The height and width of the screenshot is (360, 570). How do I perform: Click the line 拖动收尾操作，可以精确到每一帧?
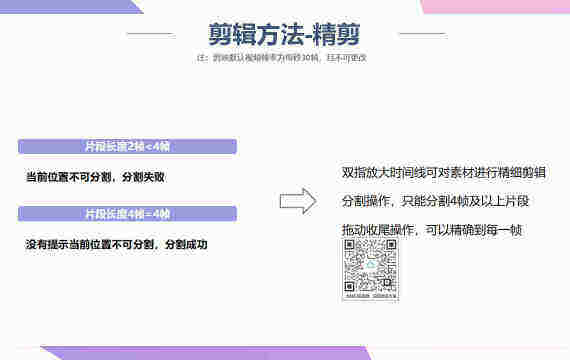click(x=432, y=230)
